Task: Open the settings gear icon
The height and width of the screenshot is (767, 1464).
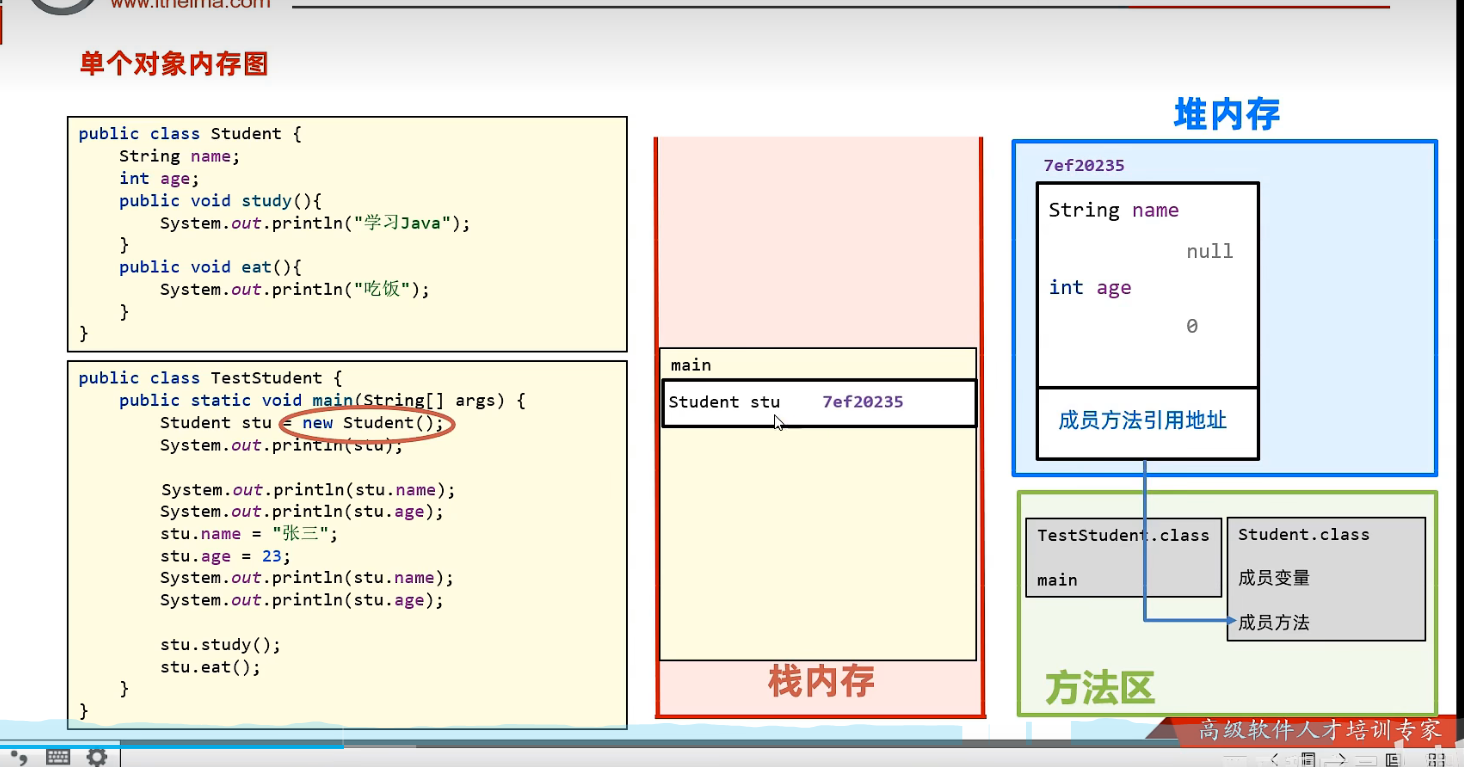Action: 97,757
